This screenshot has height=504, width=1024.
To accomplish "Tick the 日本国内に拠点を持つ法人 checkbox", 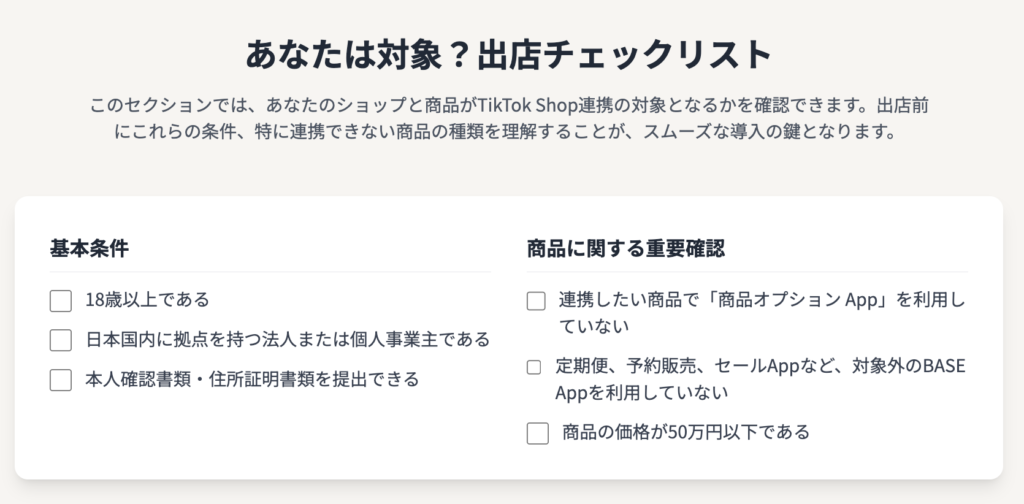I will [61, 340].
